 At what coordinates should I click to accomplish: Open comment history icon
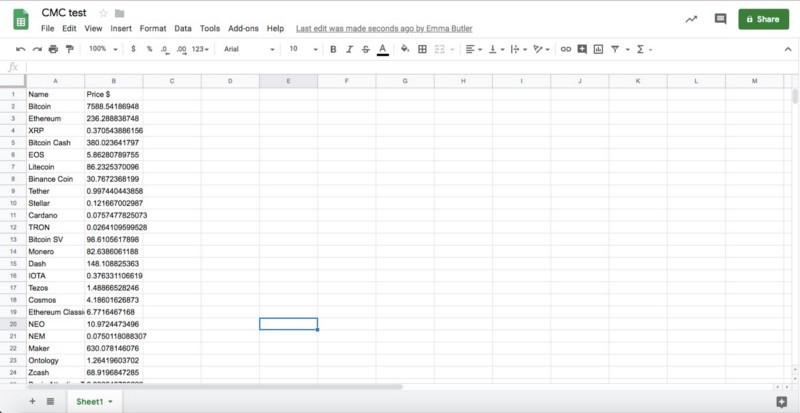(720, 19)
